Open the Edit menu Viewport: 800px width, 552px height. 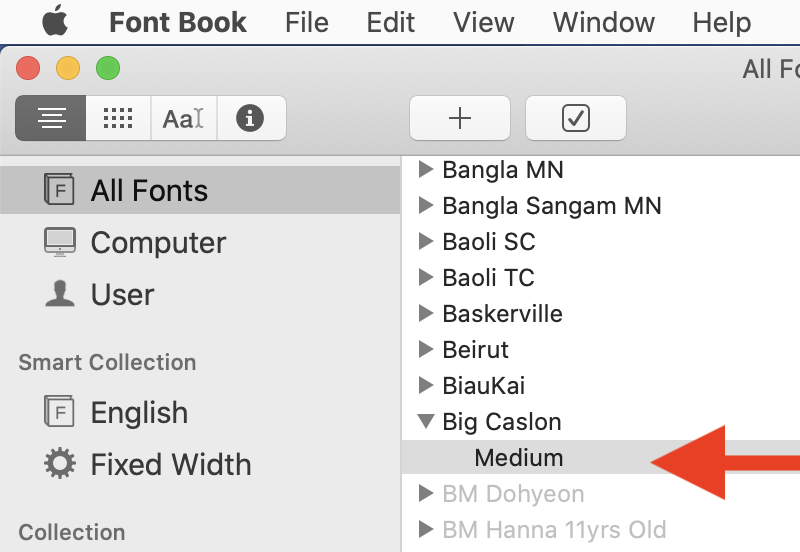(x=390, y=22)
